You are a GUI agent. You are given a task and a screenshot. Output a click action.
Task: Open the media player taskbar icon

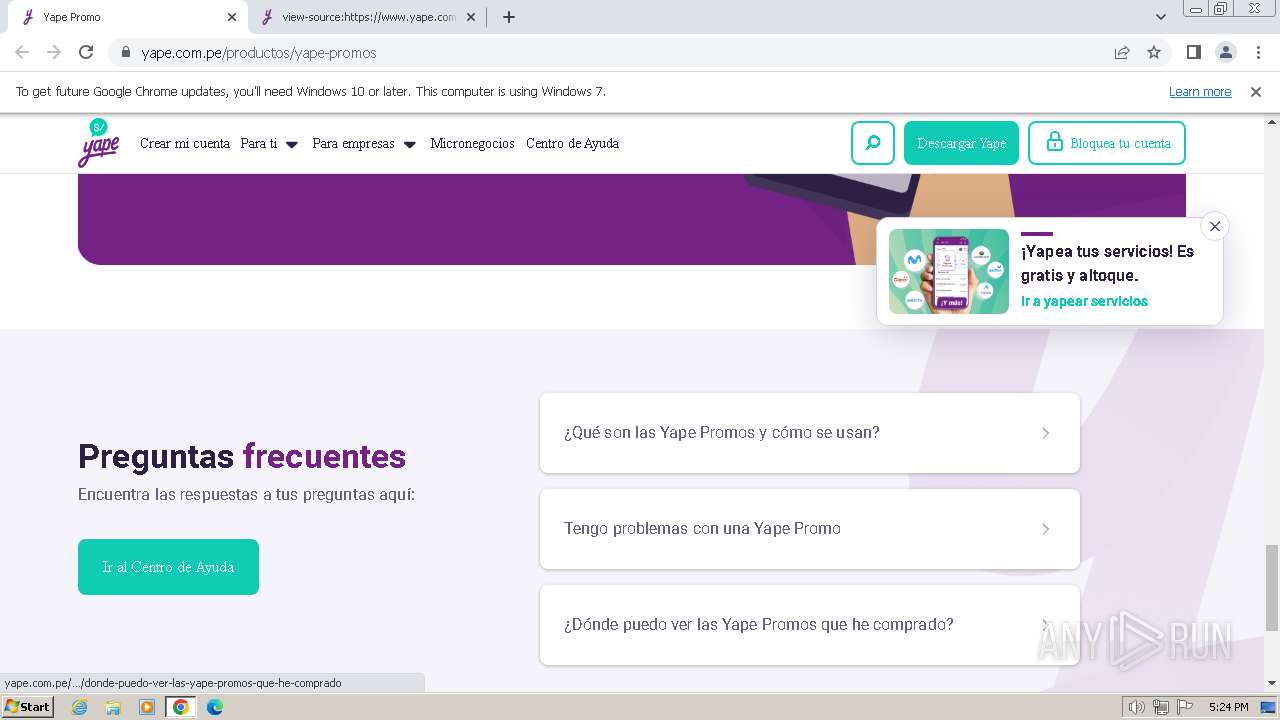coord(147,707)
